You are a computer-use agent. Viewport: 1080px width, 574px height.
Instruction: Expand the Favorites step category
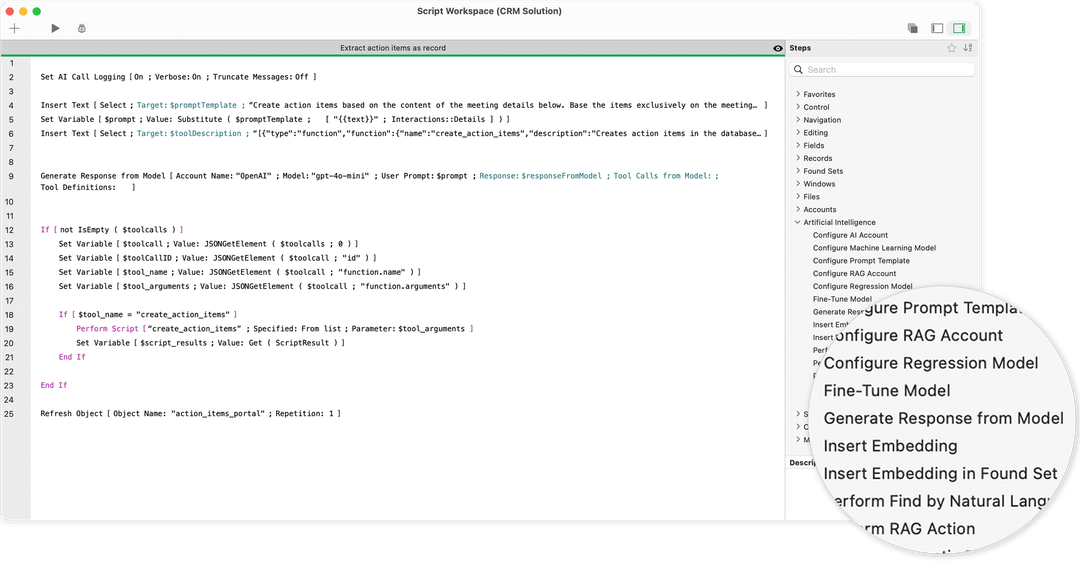point(798,94)
